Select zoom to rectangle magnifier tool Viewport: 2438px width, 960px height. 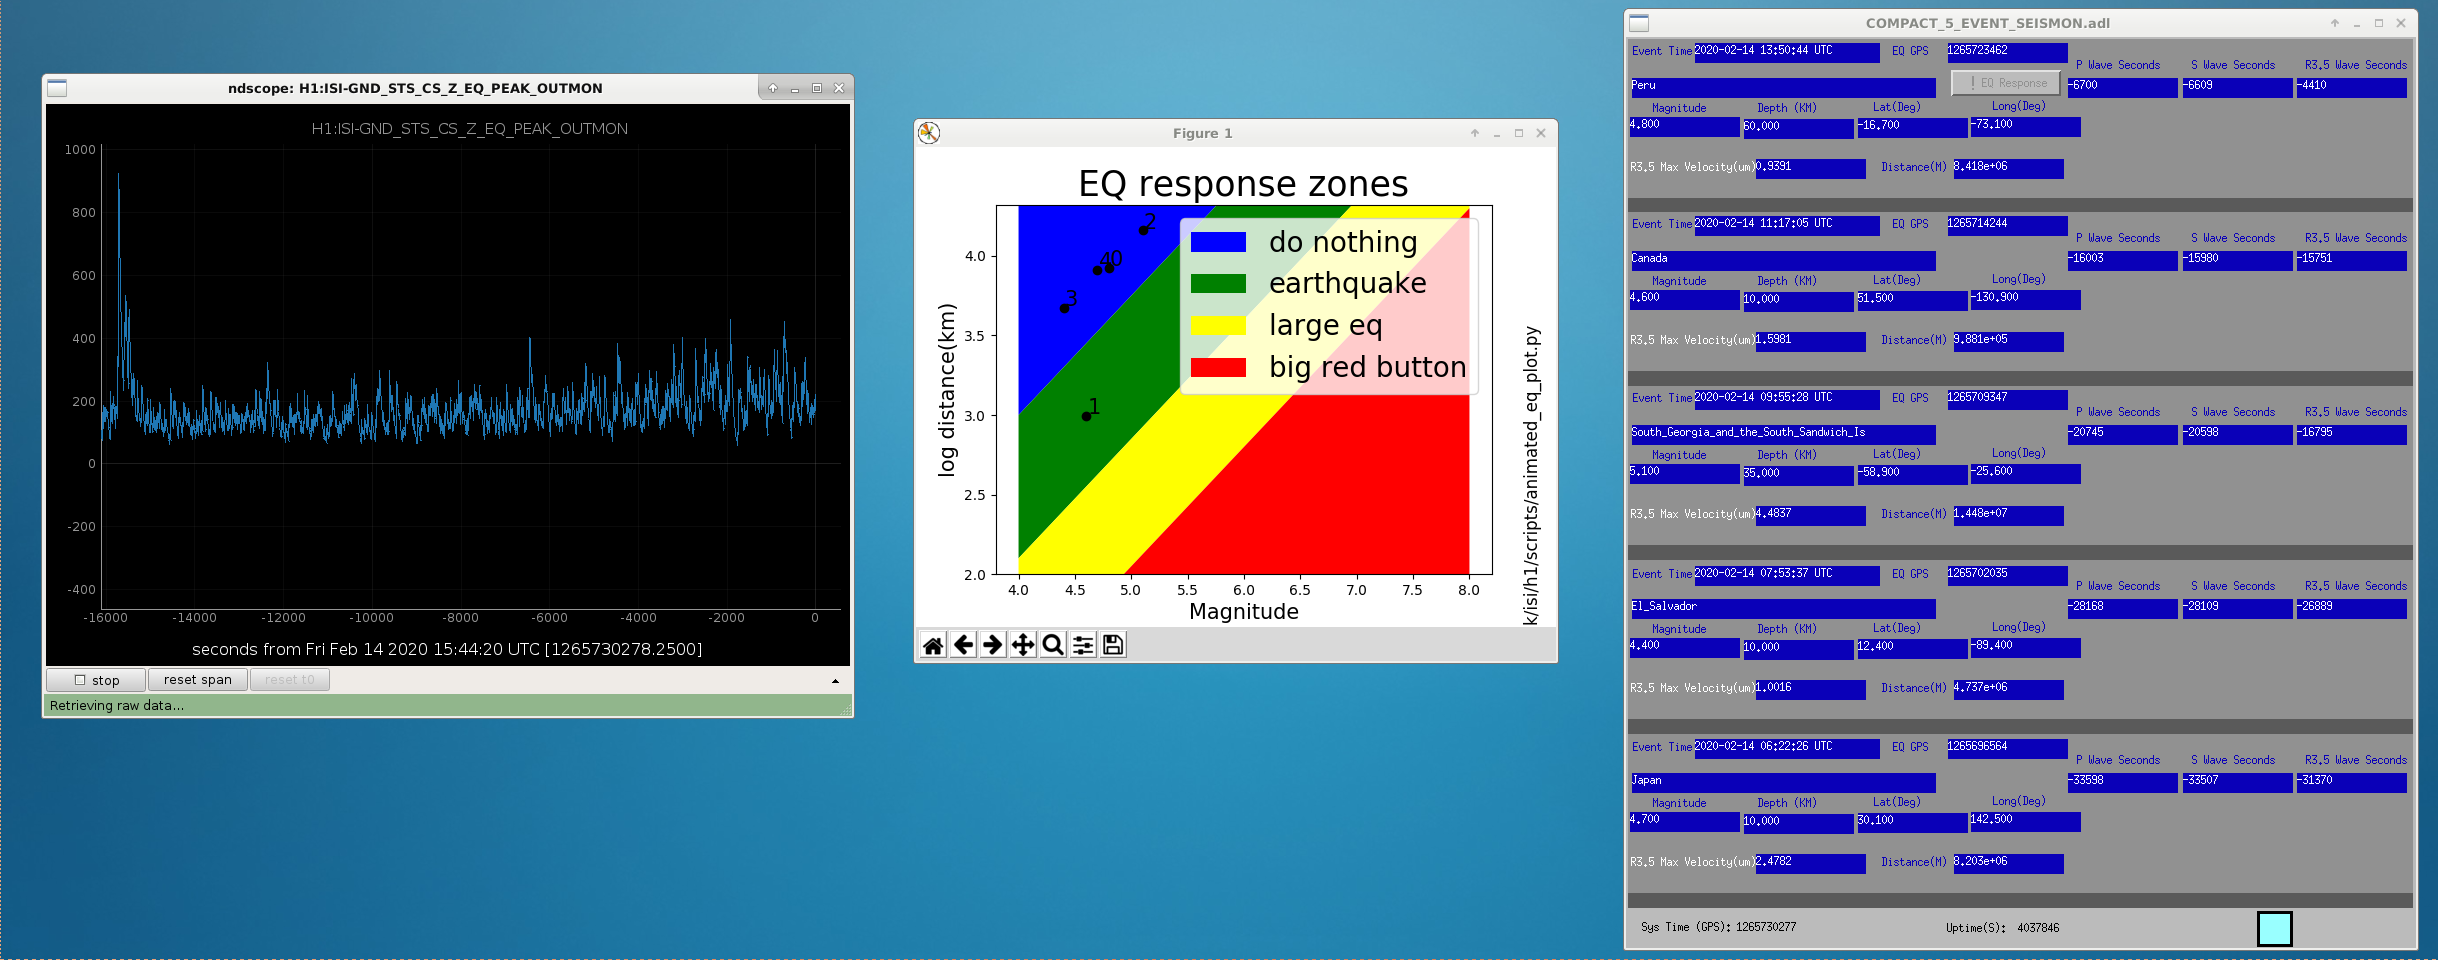click(1053, 645)
